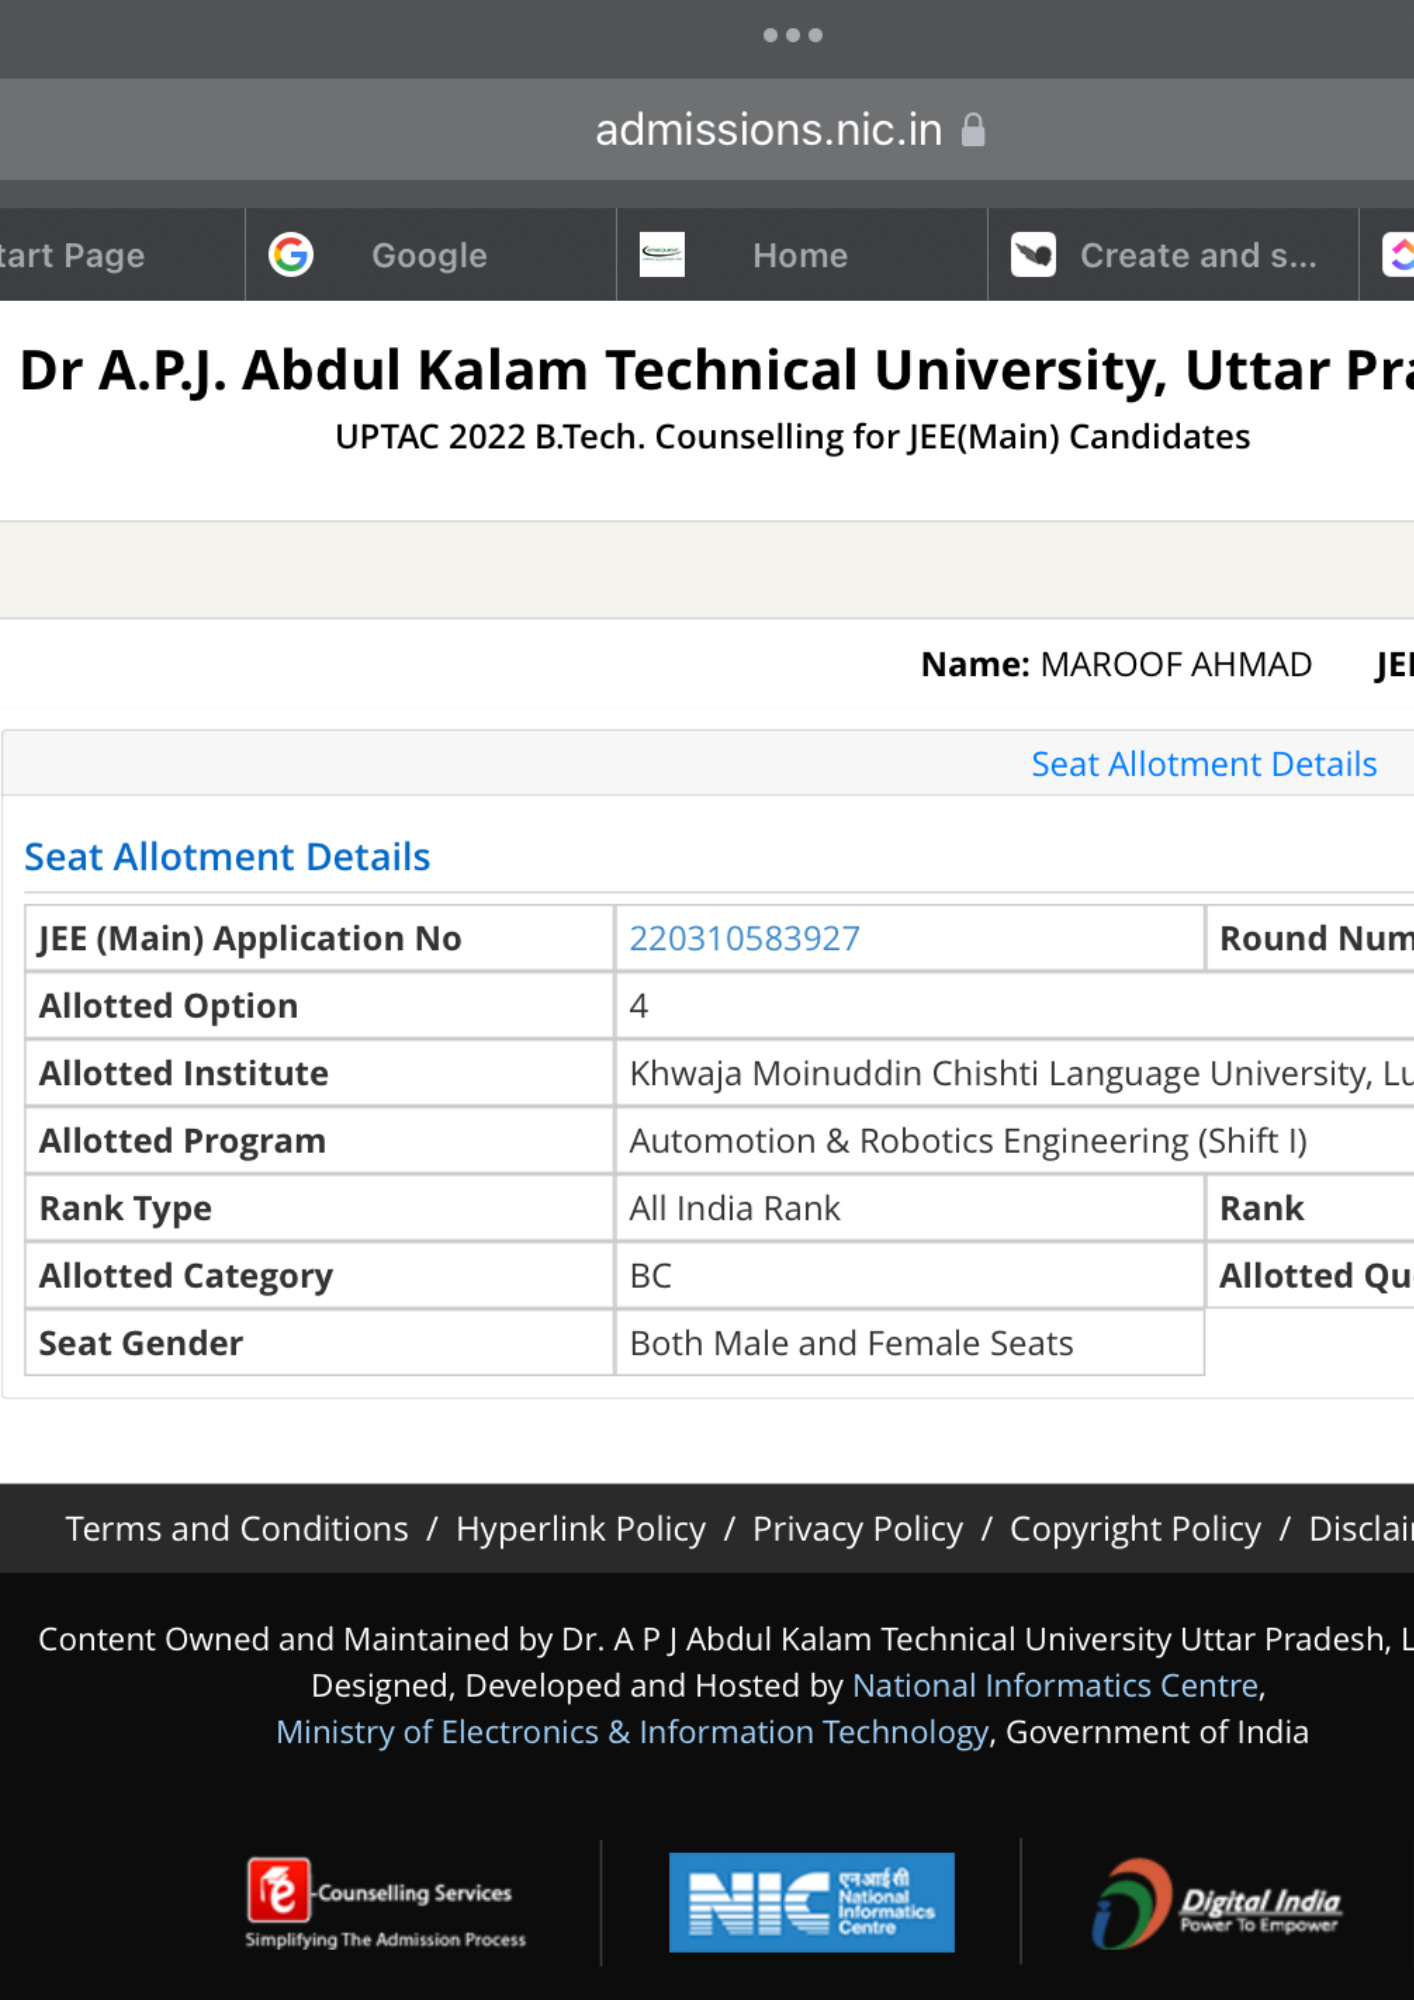This screenshot has width=1414, height=2000.
Task: Tap the admissions.nic.in address bar
Action: coord(768,129)
